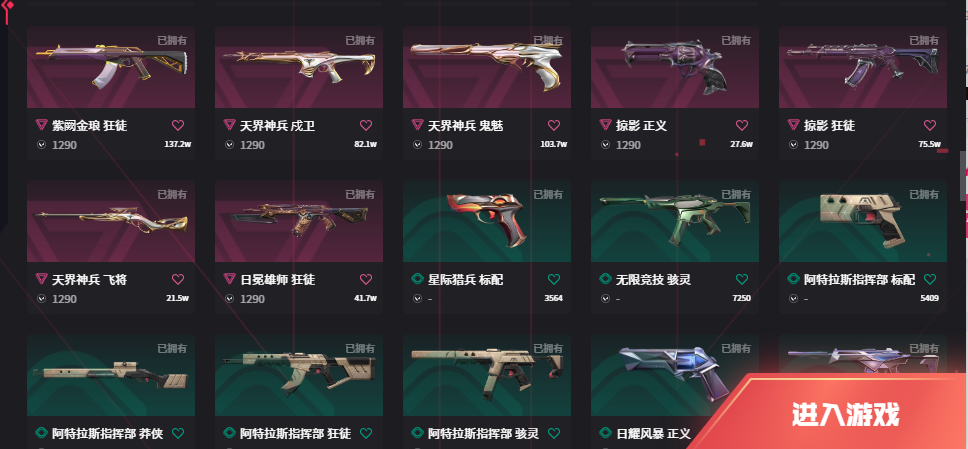Open the 天界神兵 鬼魅 weapon thumbnail
The width and height of the screenshot is (968, 449).
486,67
